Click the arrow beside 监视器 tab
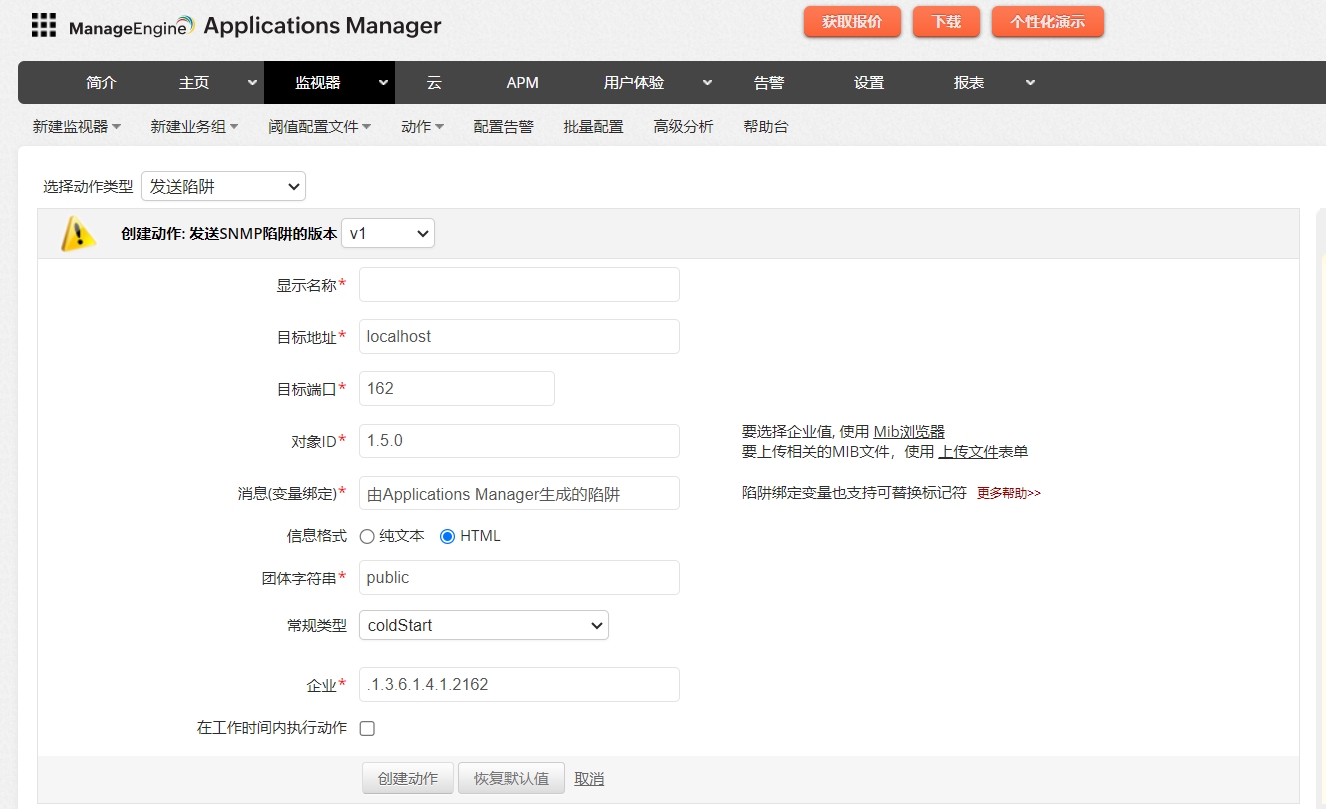This screenshot has height=809, width=1326. coord(383,83)
